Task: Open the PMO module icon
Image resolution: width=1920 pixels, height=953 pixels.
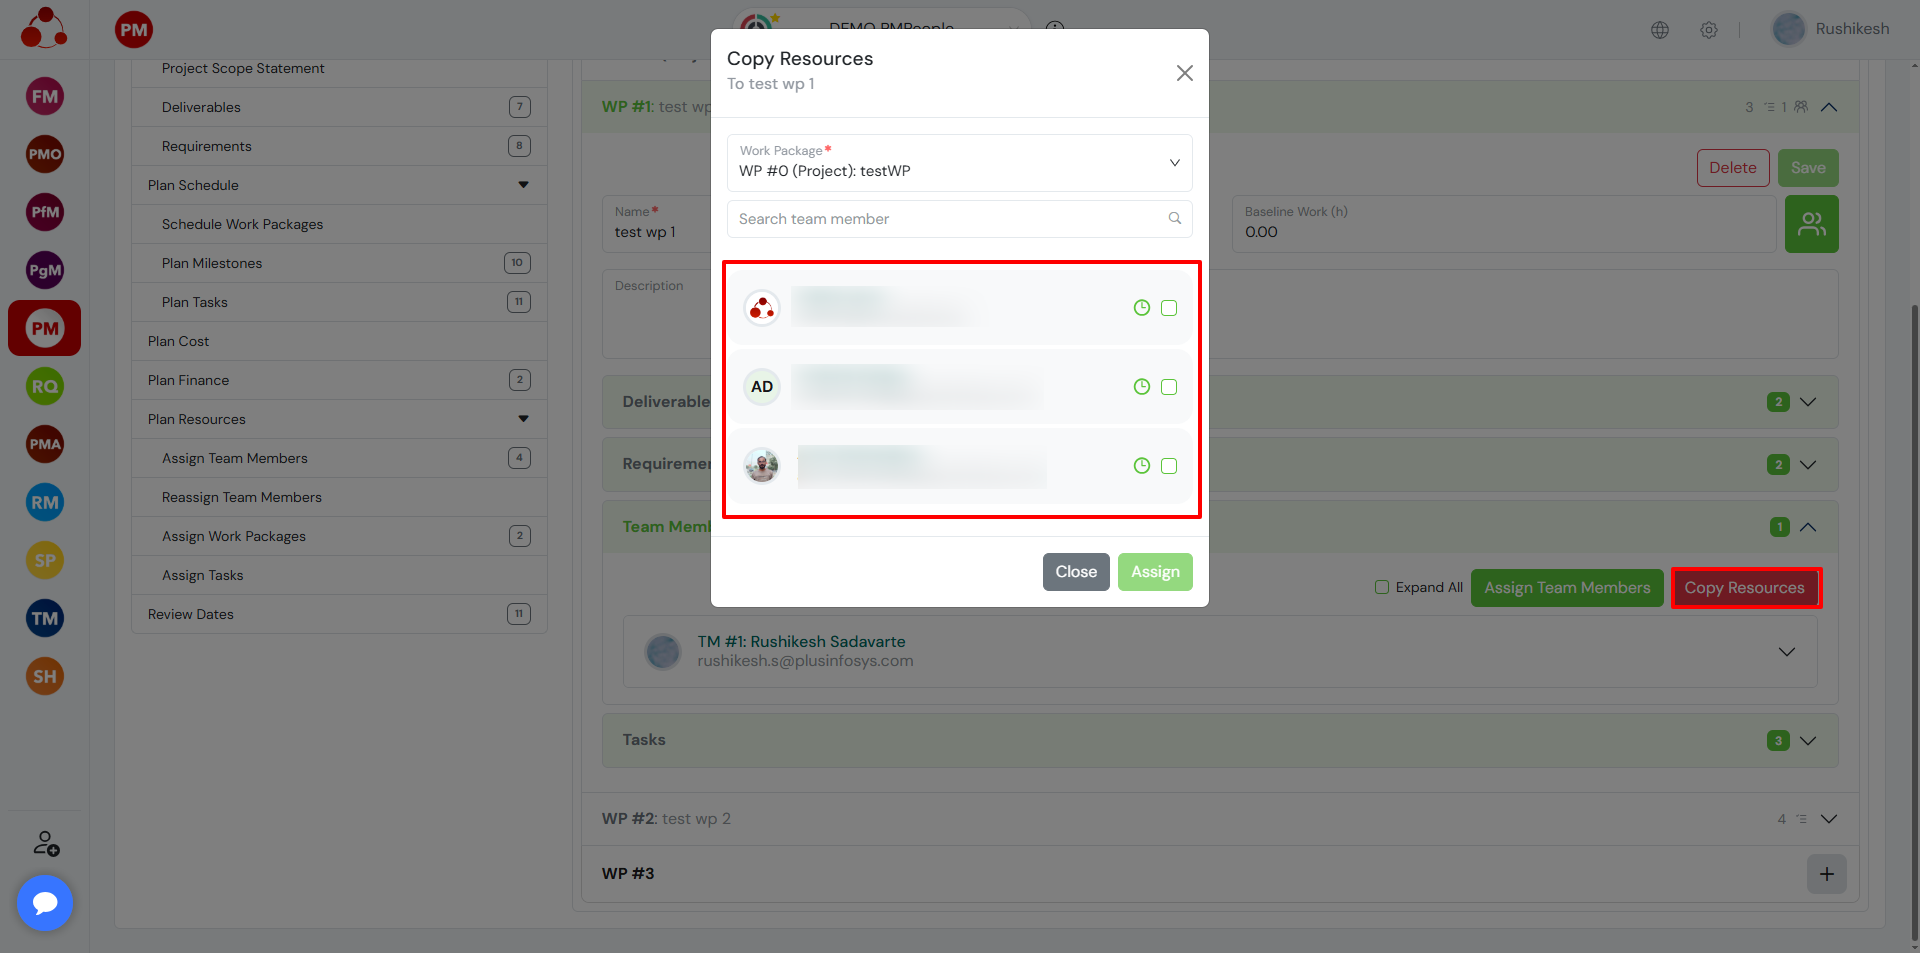Action: [x=45, y=154]
